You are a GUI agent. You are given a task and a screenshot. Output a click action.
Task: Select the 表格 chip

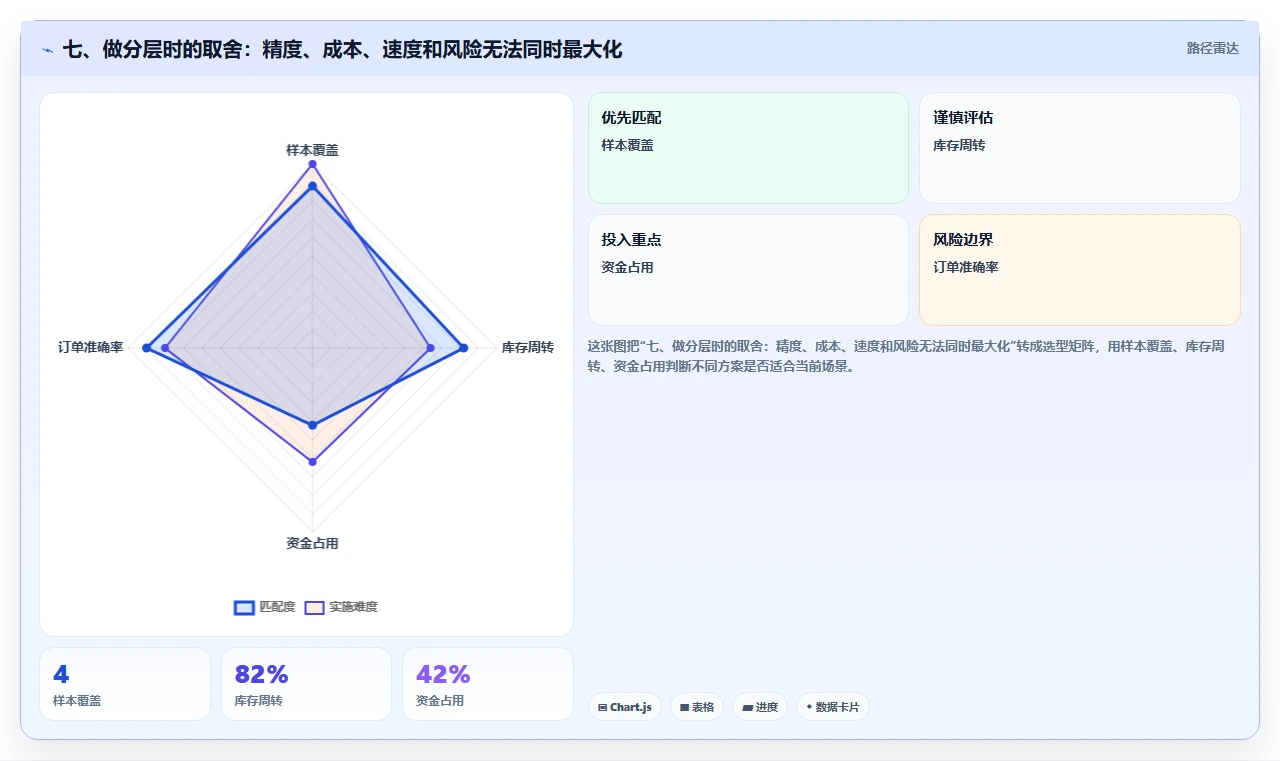pos(697,707)
